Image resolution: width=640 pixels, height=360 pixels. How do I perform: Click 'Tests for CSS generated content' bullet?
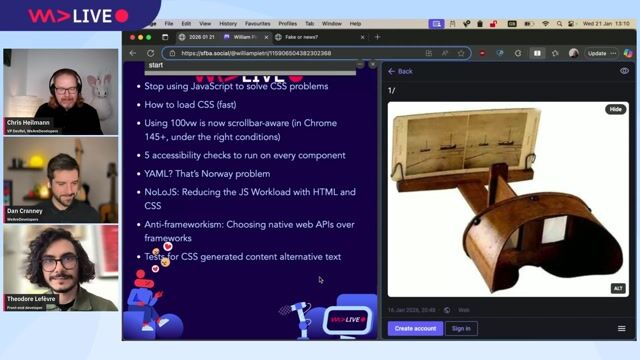coord(242,257)
